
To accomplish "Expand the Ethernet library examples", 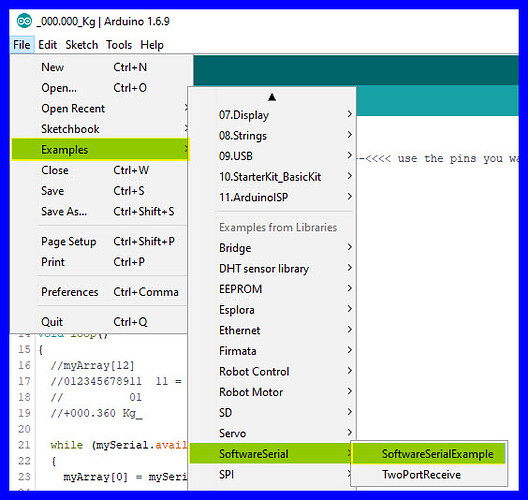I will pos(272,330).
